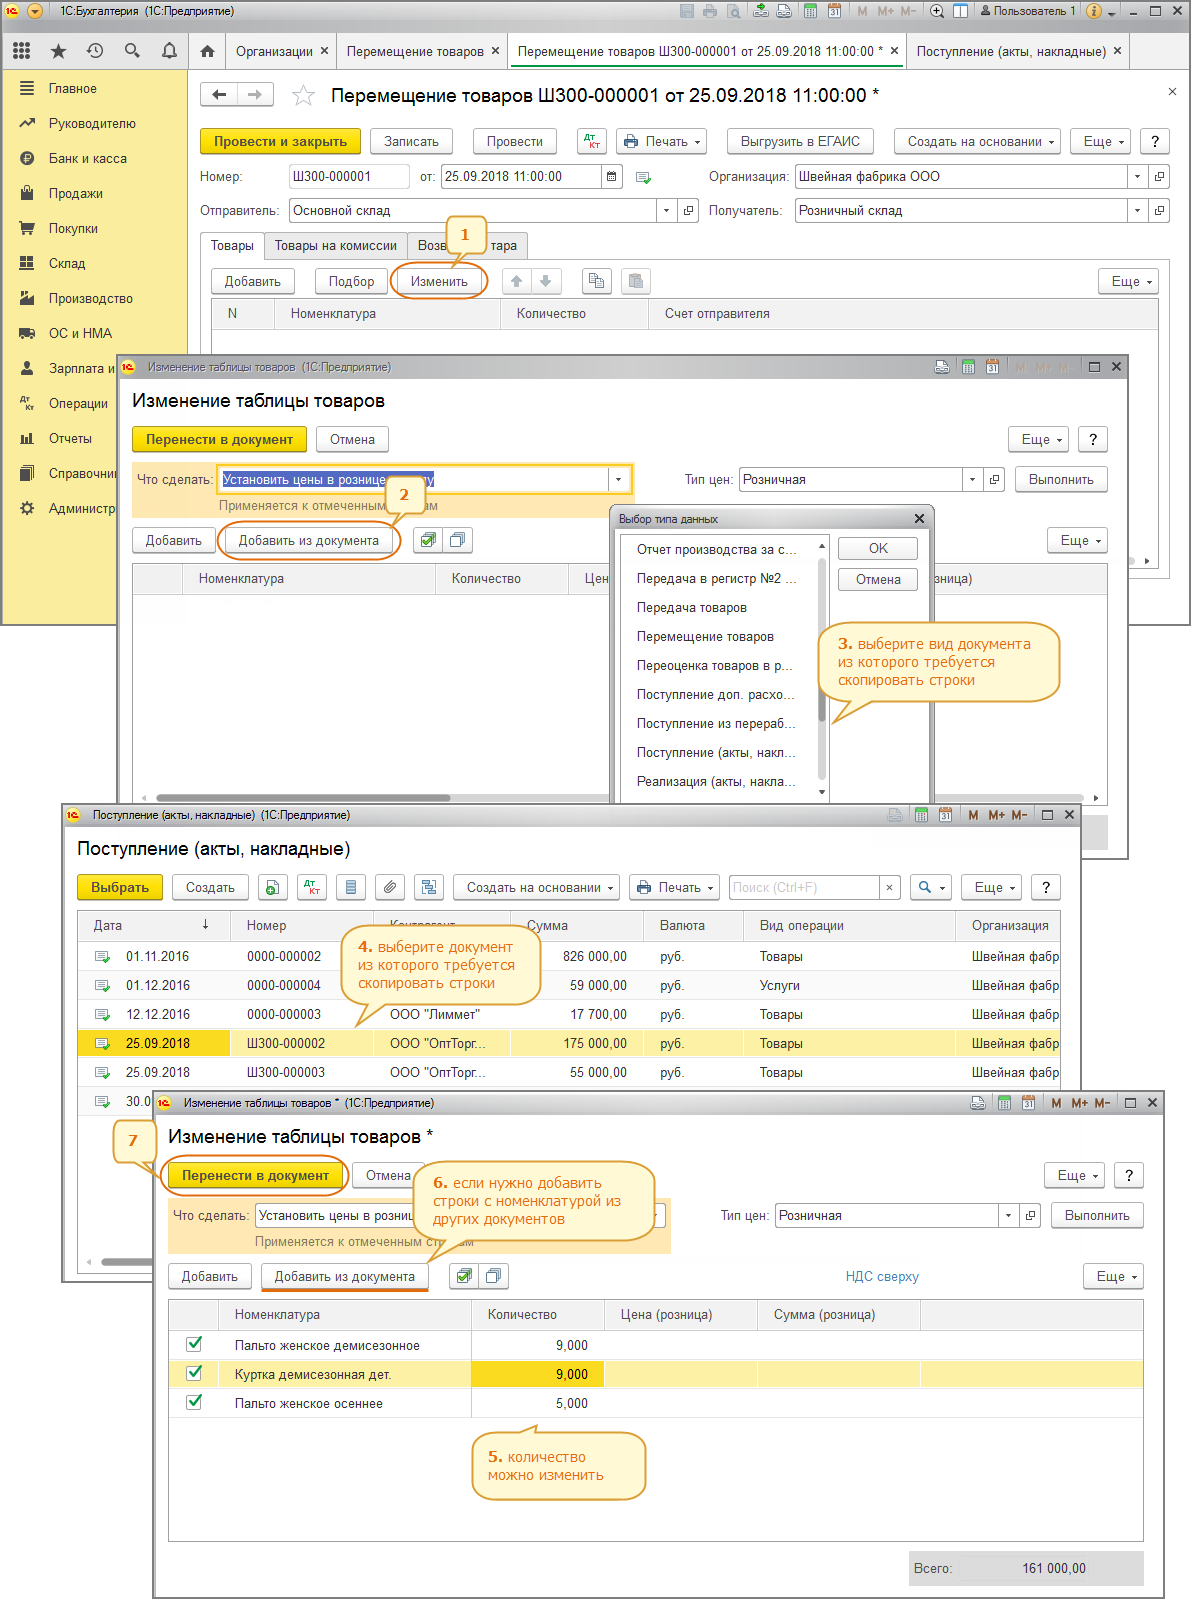Uncheck Куртка демисезонная дет. row
This screenshot has height=1601, width=1191.
(x=194, y=1373)
